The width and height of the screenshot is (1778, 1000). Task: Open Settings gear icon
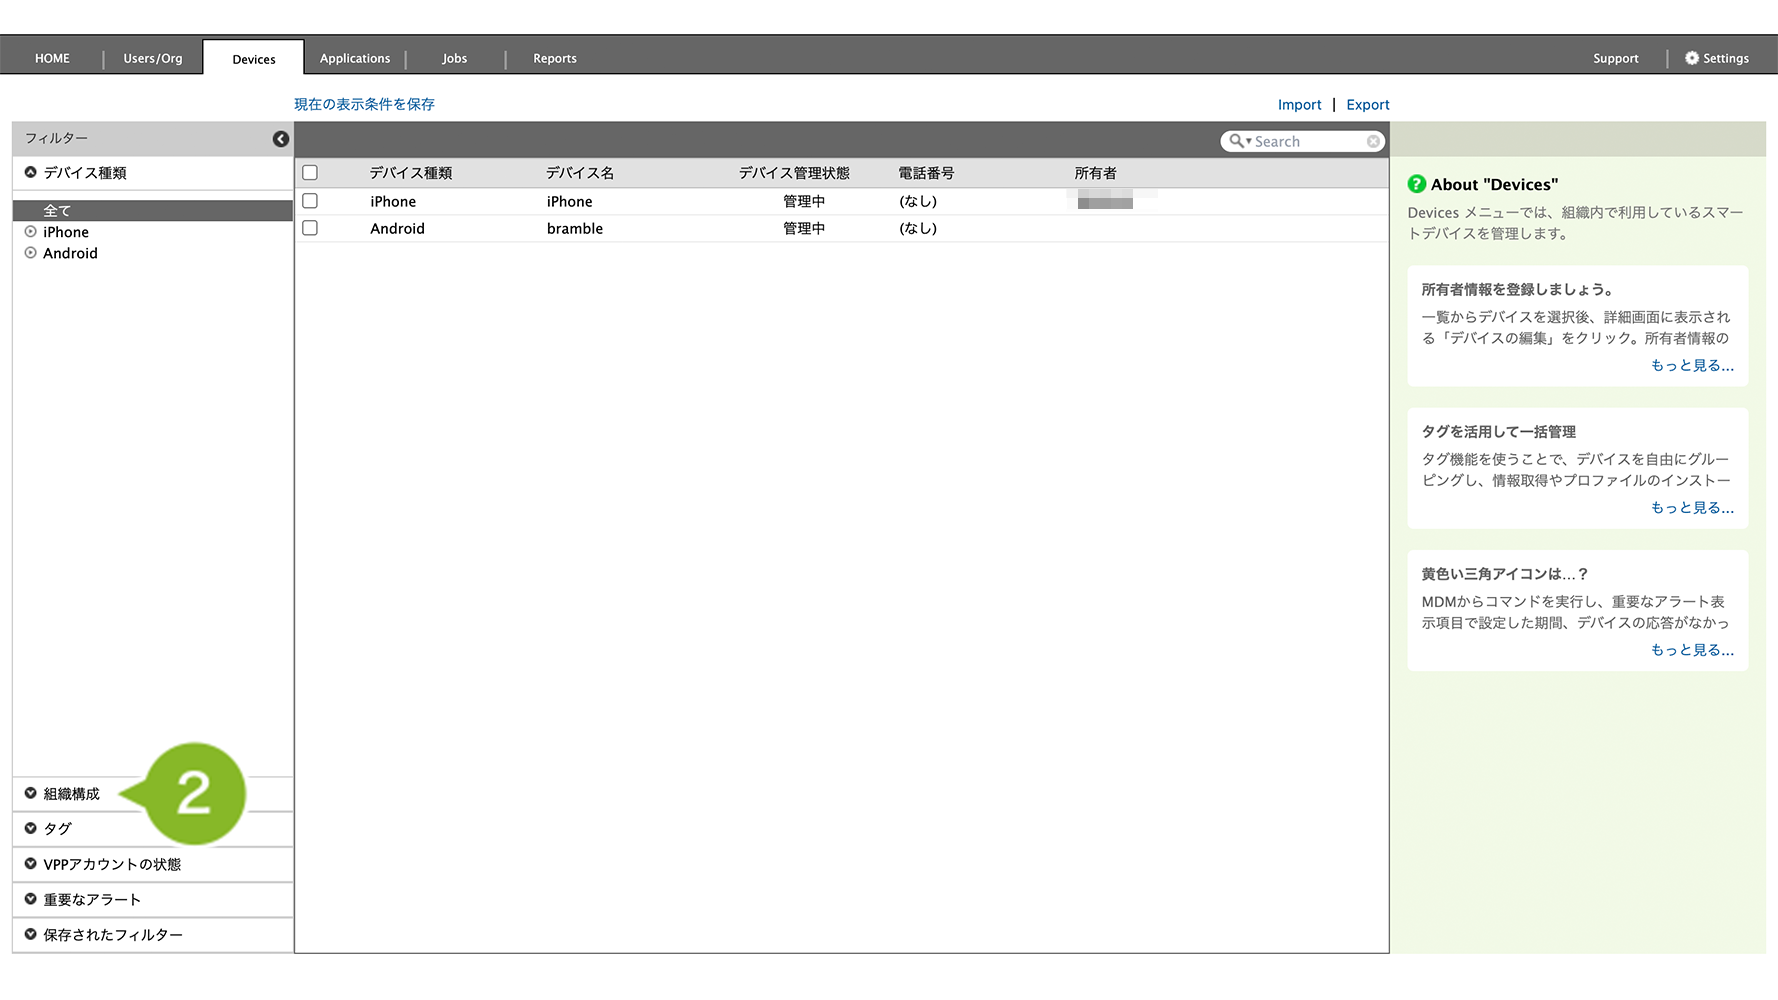1692,58
